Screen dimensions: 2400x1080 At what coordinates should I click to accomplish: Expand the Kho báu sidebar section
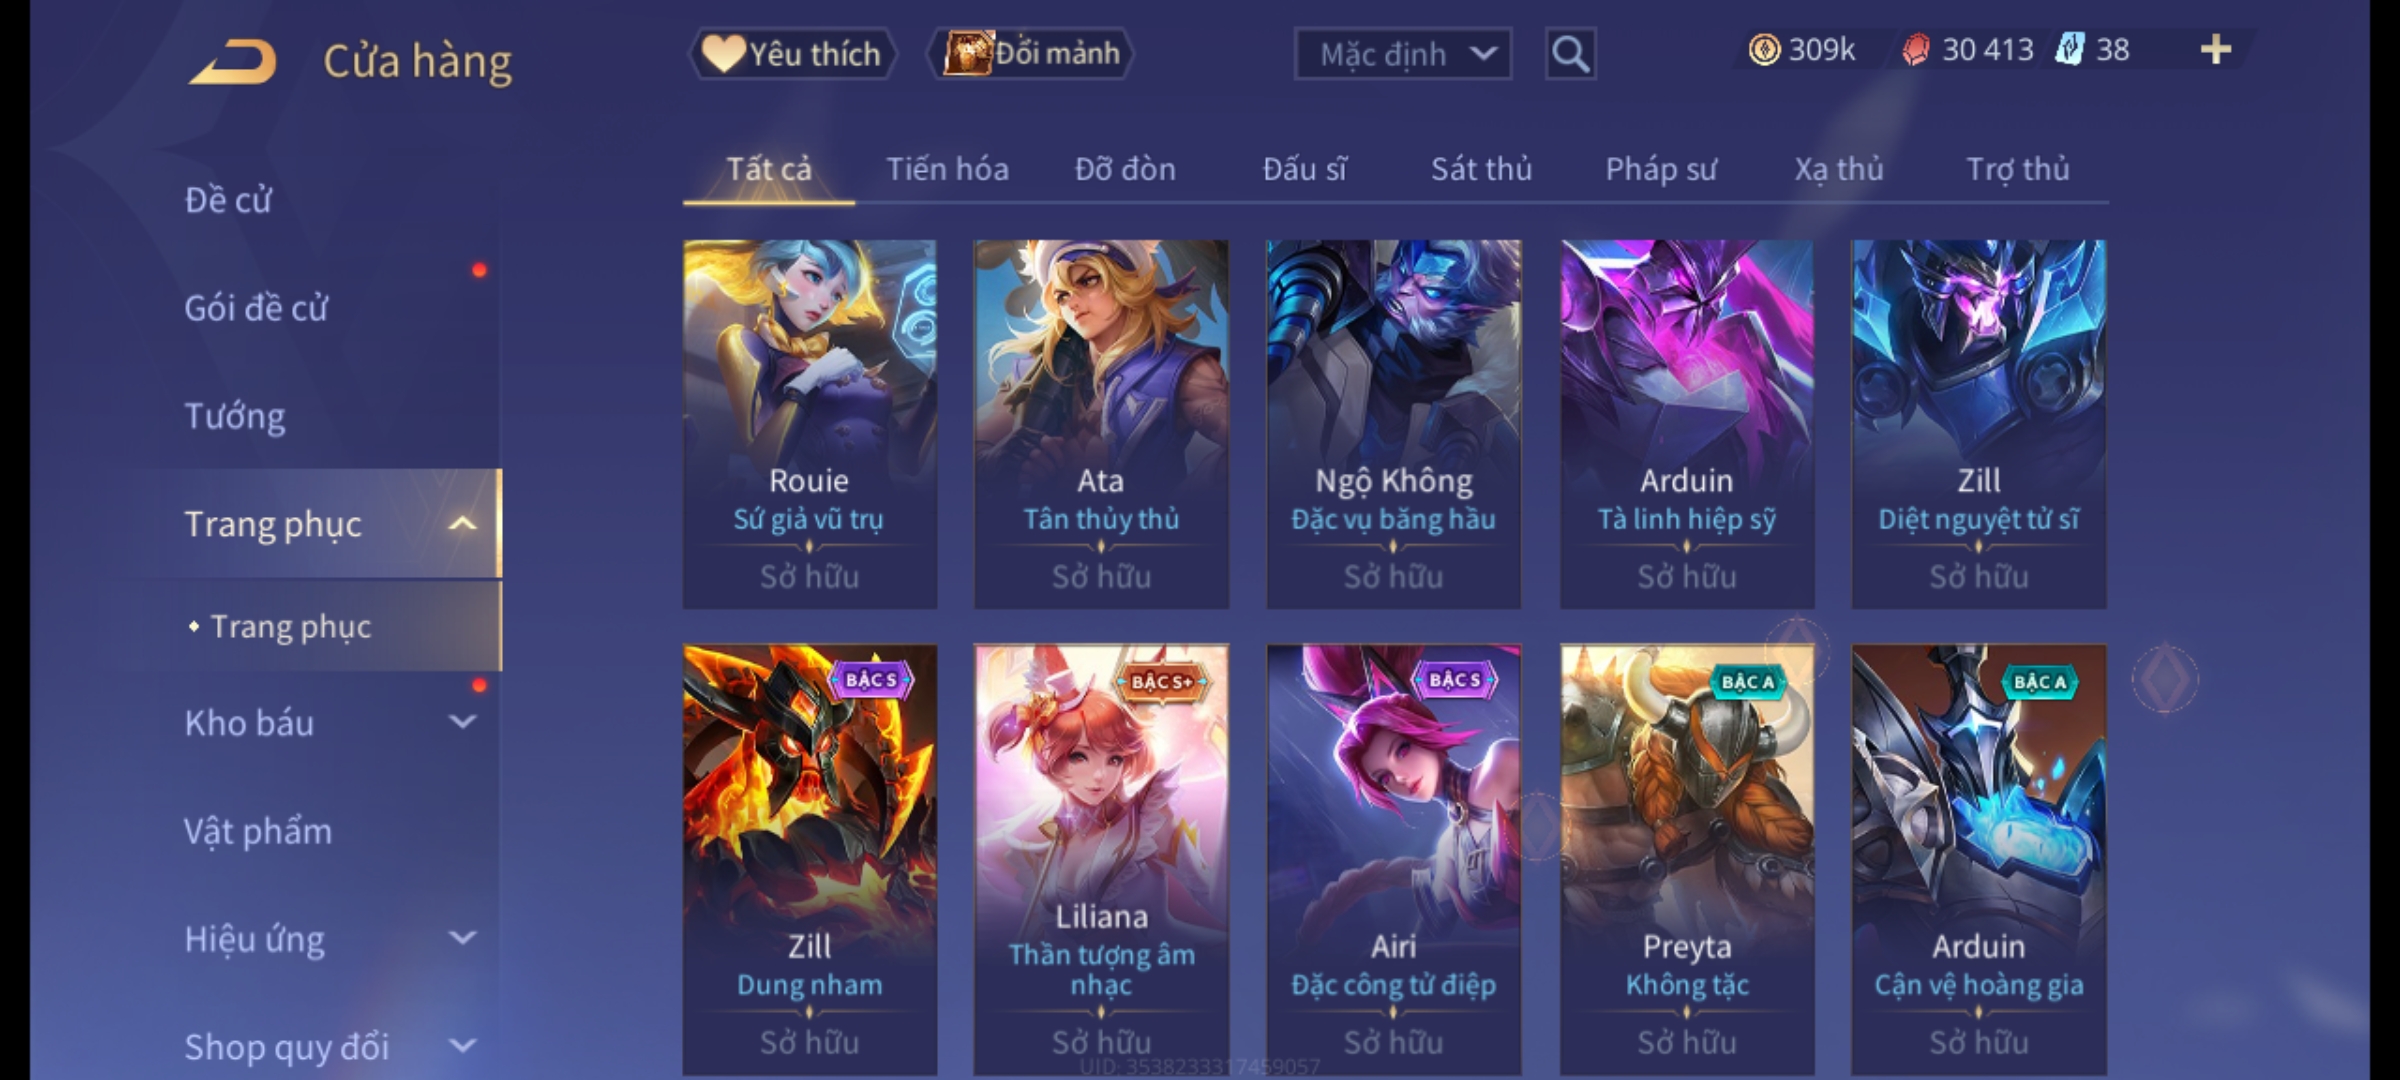pos(462,722)
